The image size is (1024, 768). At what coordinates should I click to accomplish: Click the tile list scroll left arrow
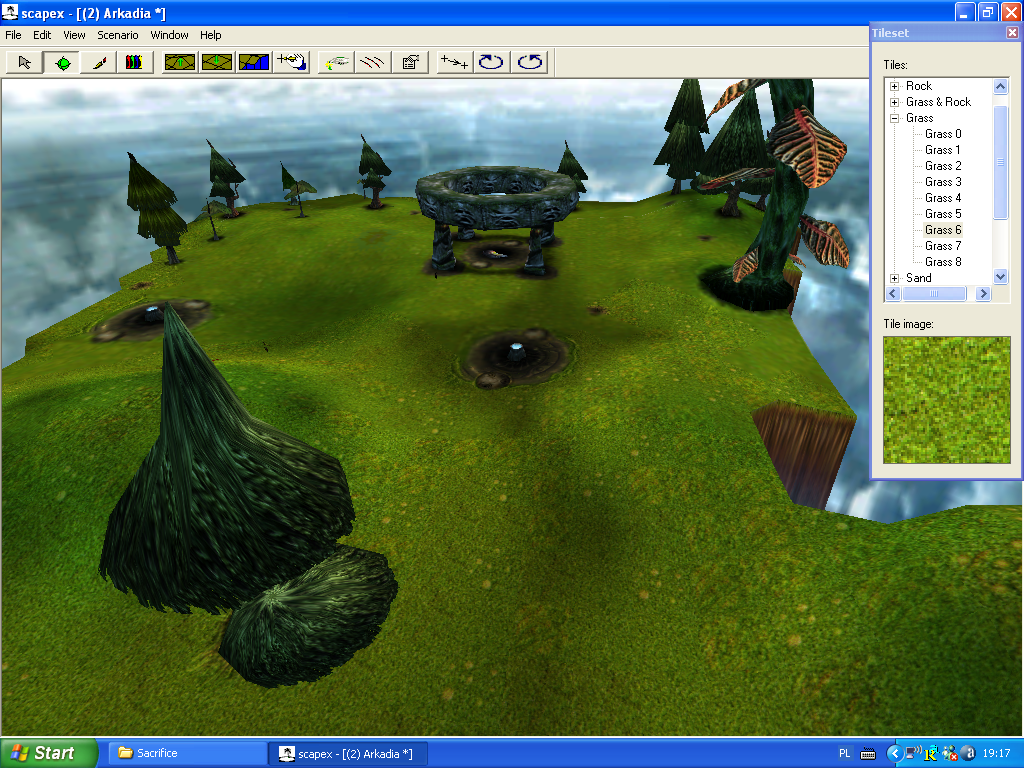(x=893, y=294)
